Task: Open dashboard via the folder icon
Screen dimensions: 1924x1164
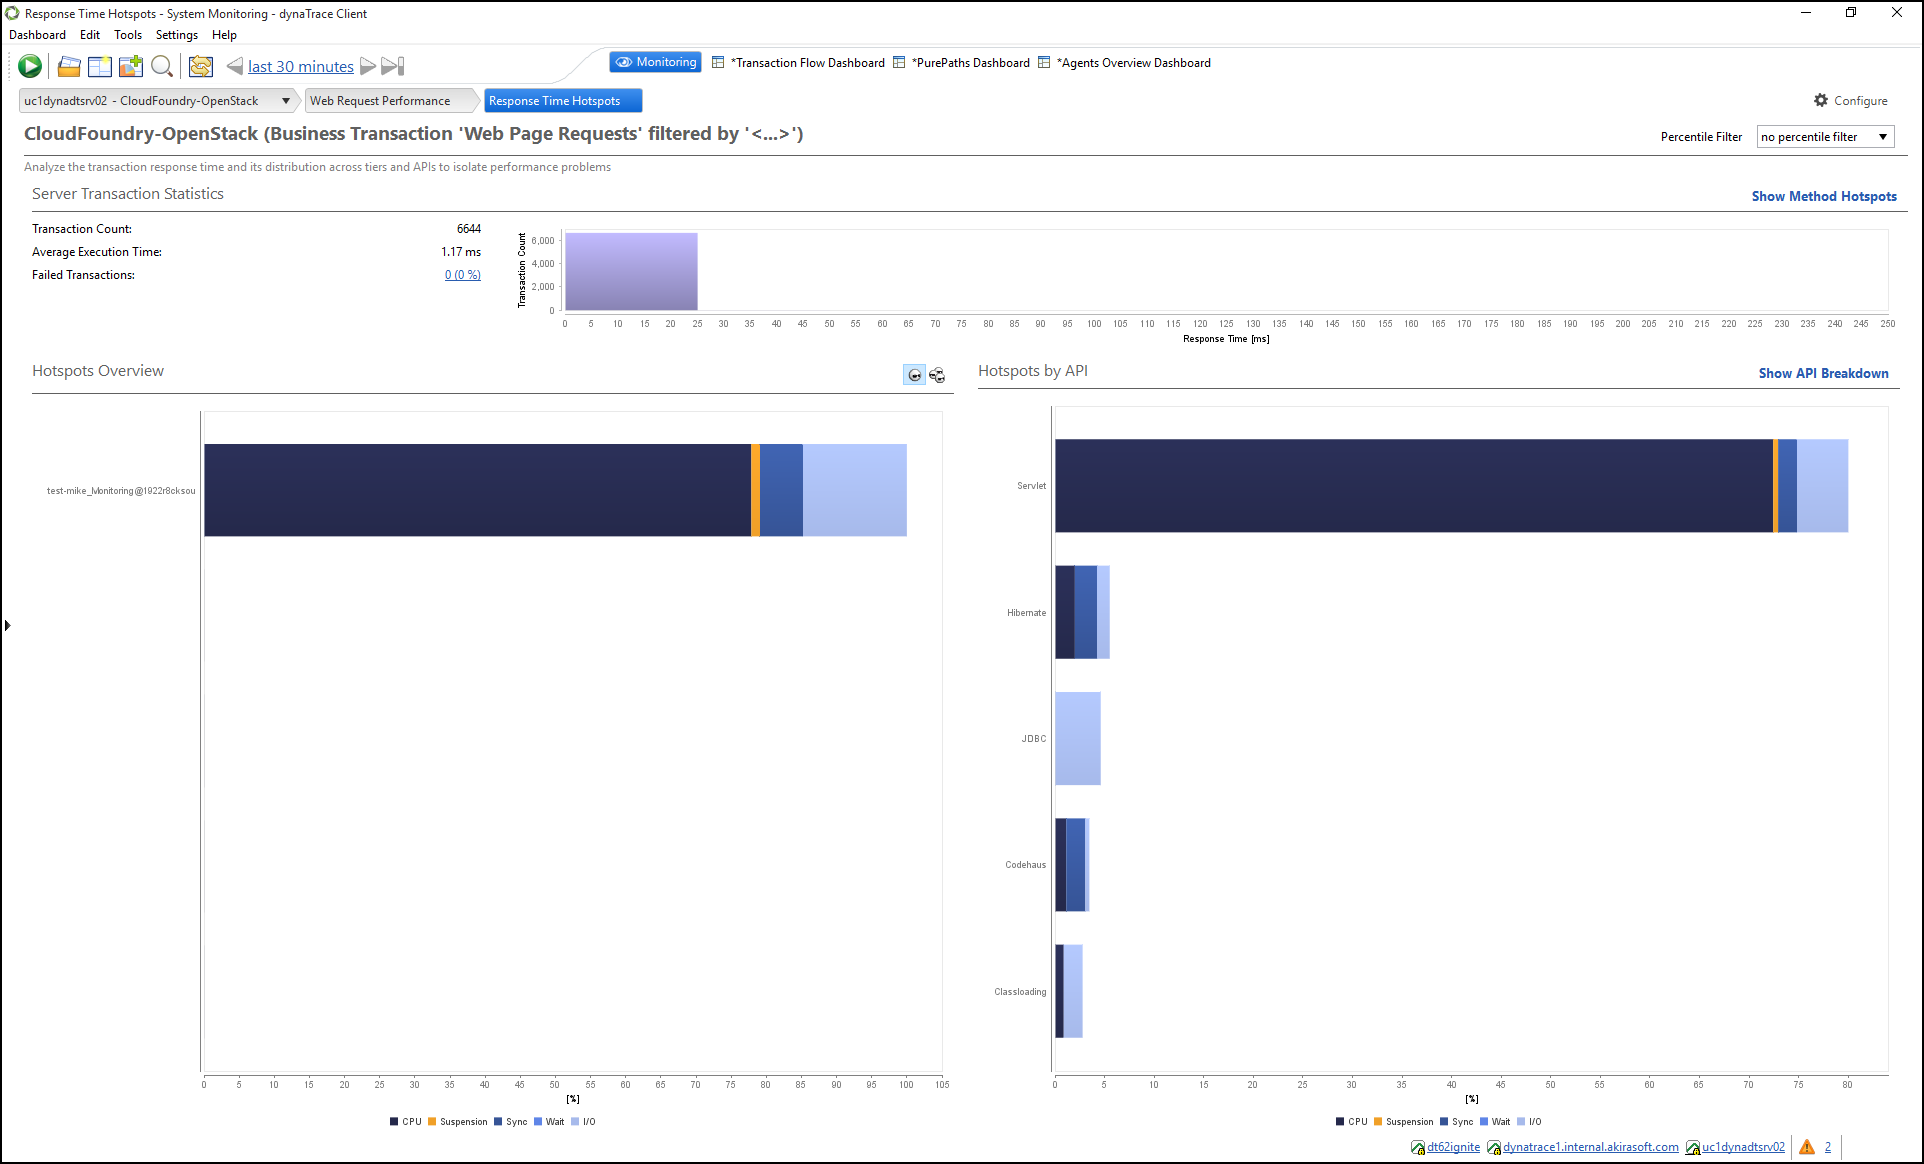Action: click(x=69, y=66)
